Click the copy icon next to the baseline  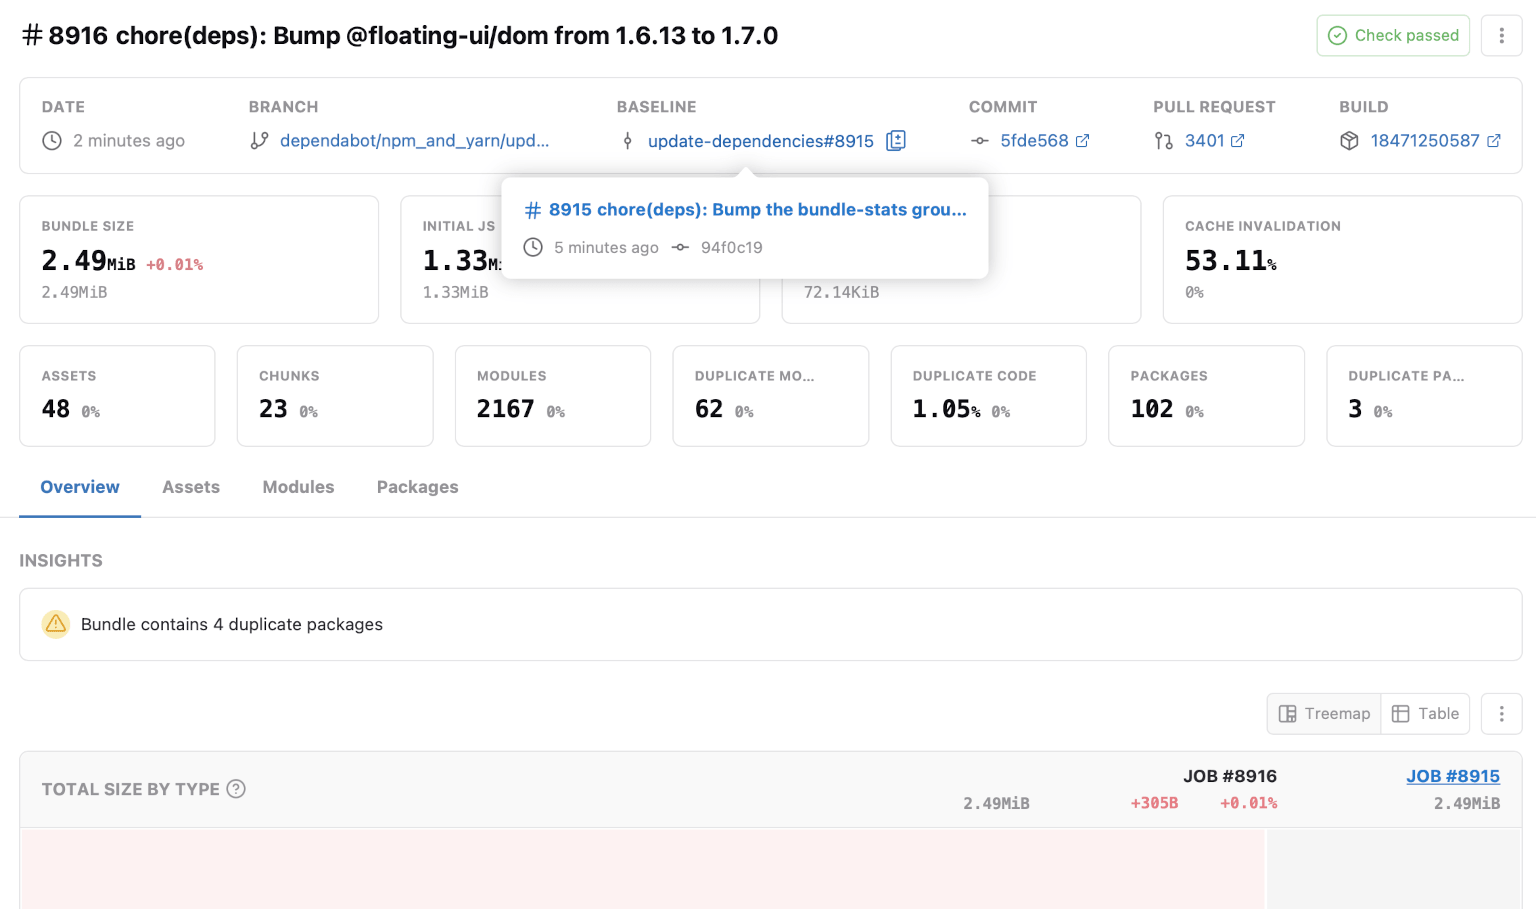pos(896,141)
